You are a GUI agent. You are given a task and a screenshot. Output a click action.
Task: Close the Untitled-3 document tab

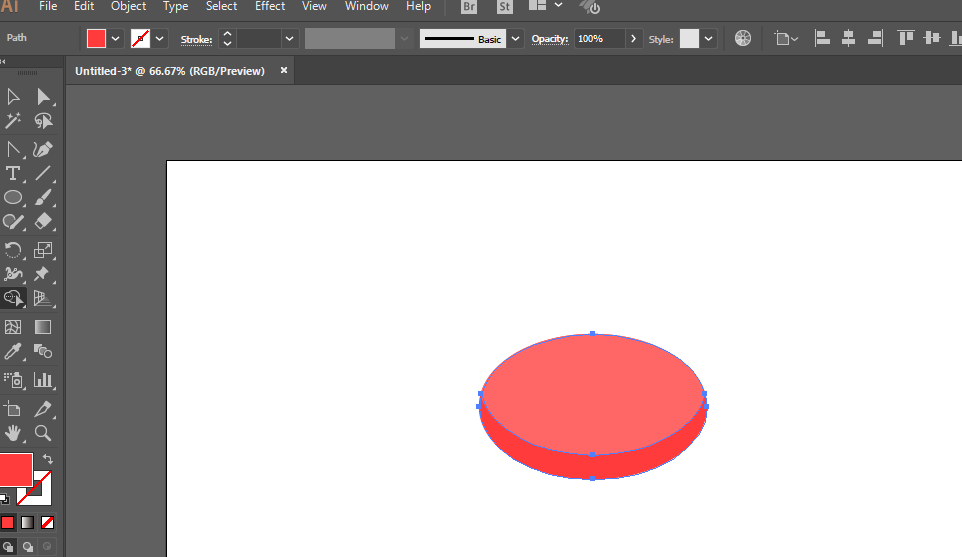click(x=283, y=70)
